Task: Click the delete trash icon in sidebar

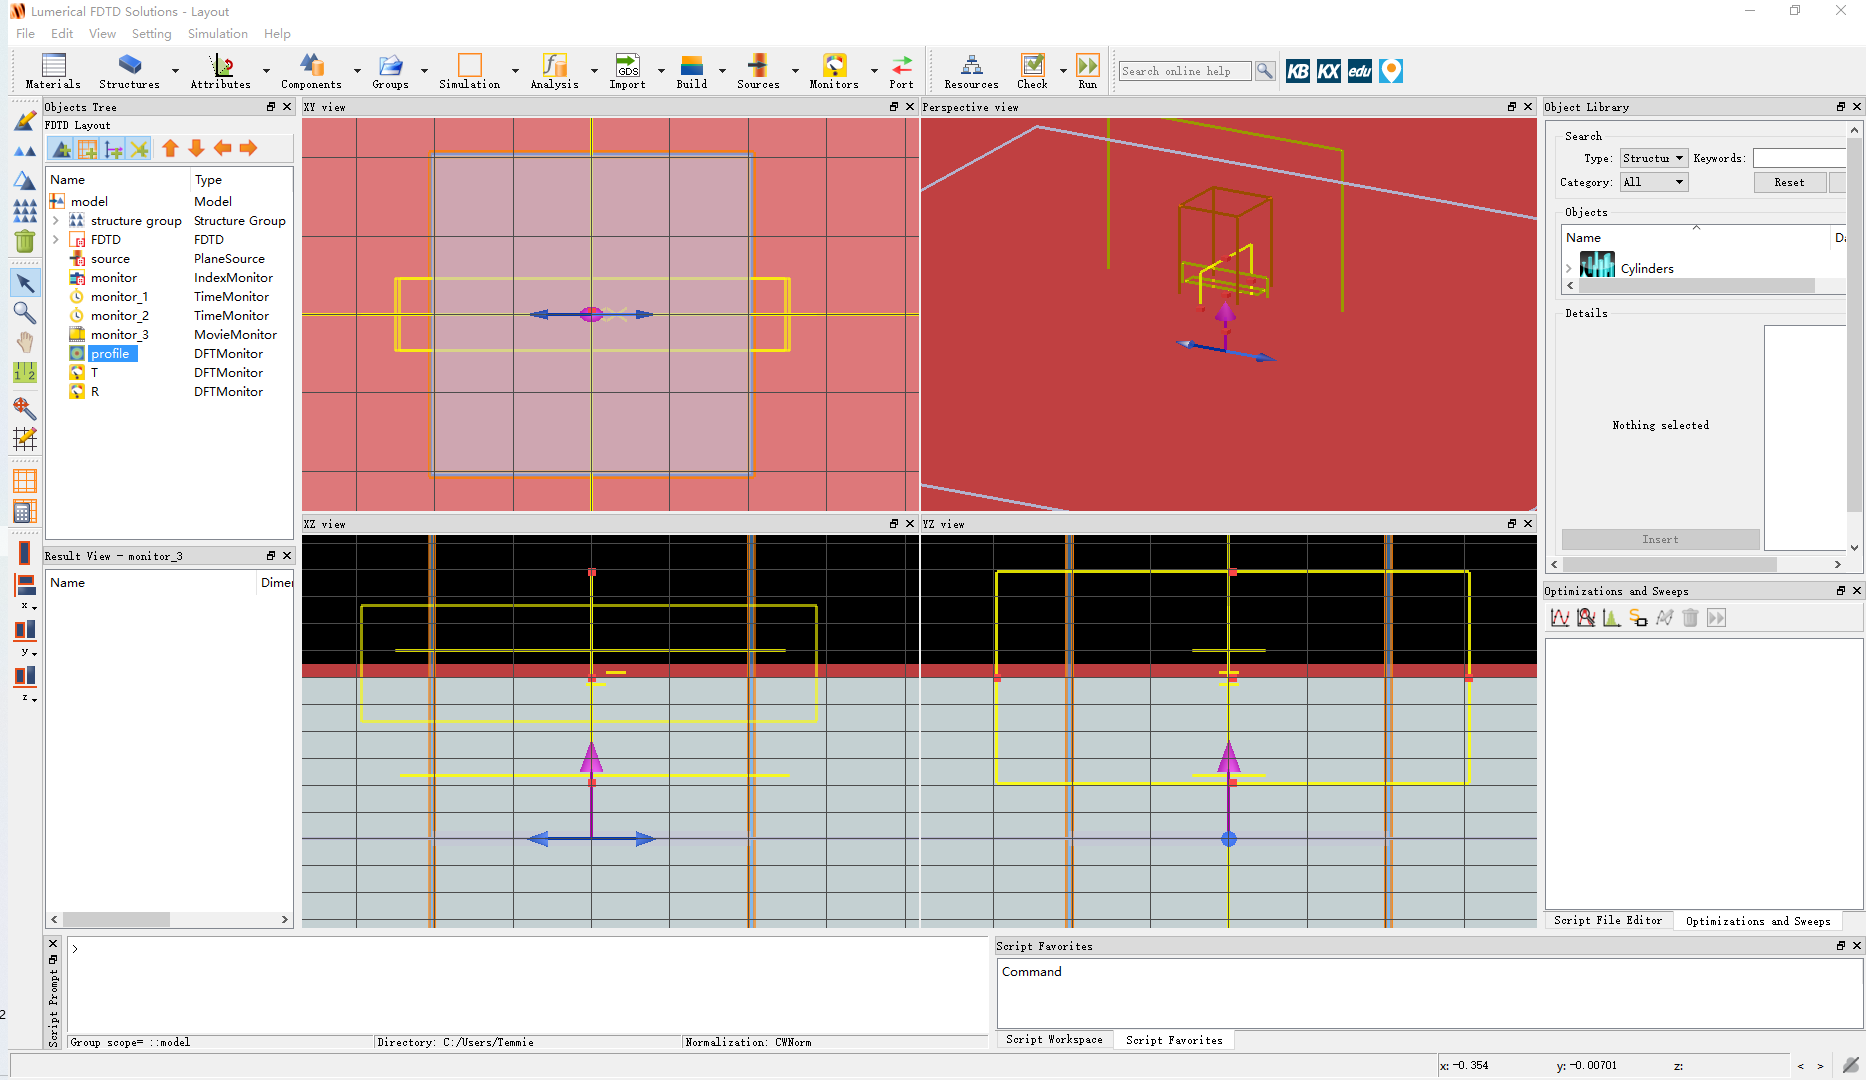Action: click(24, 241)
